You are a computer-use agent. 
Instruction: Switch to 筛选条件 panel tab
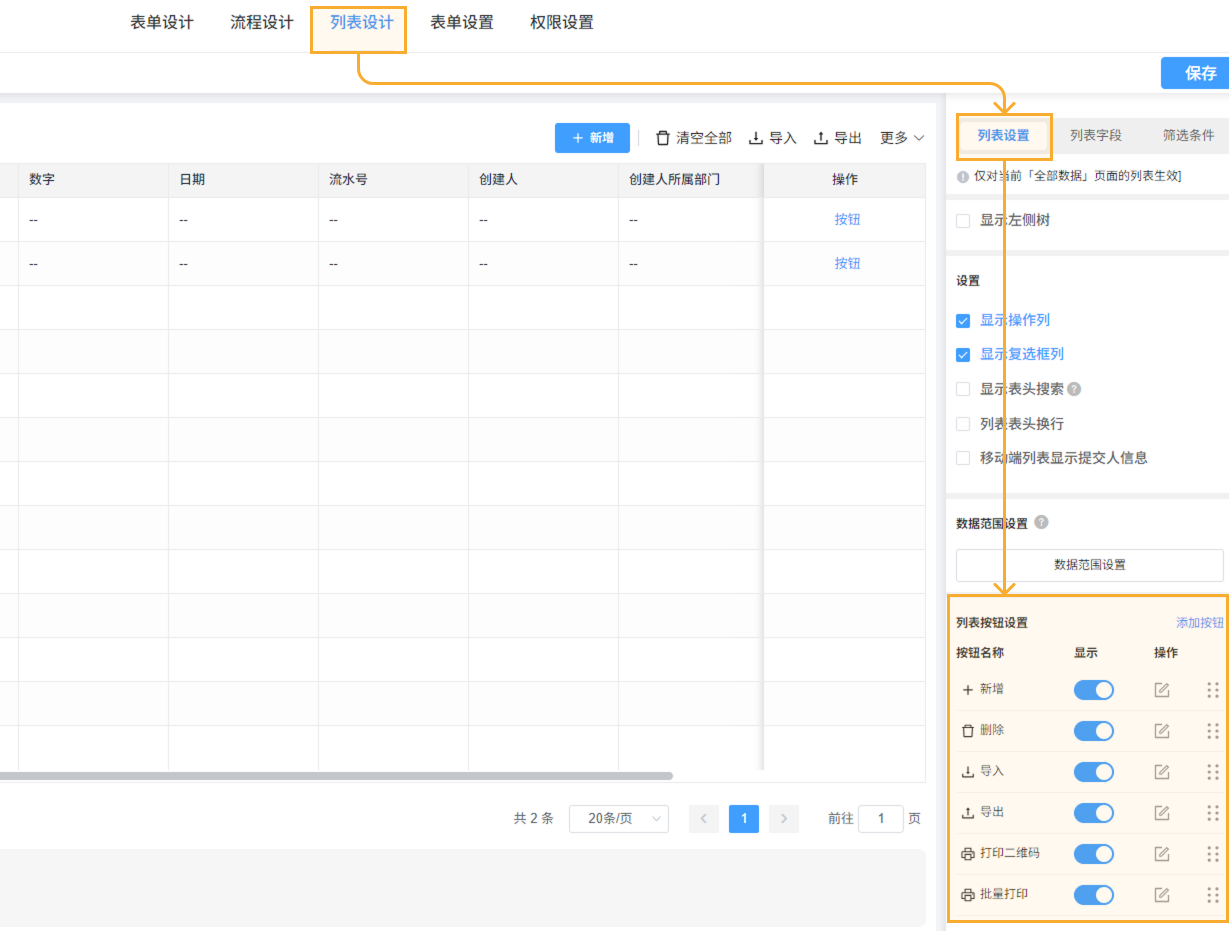click(1189, 136)
